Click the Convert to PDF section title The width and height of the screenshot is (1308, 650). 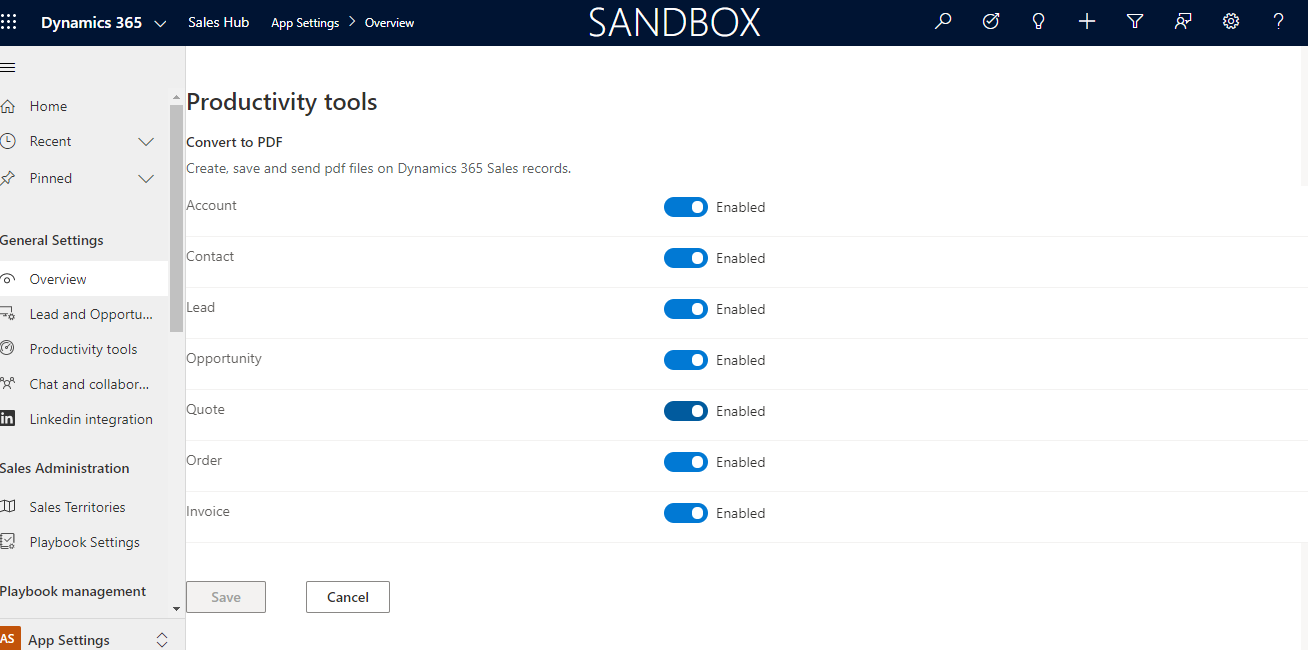235,142
